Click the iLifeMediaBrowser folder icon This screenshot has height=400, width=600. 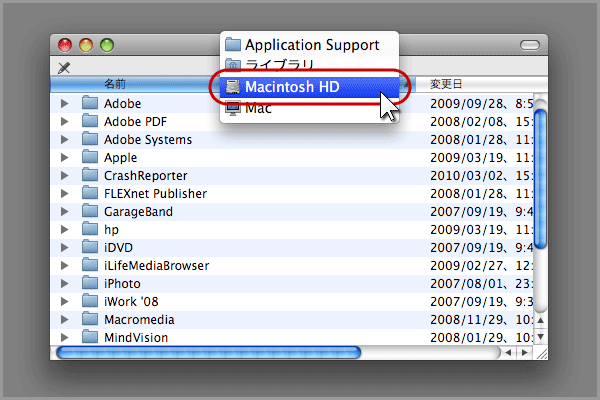pos(90,264)
